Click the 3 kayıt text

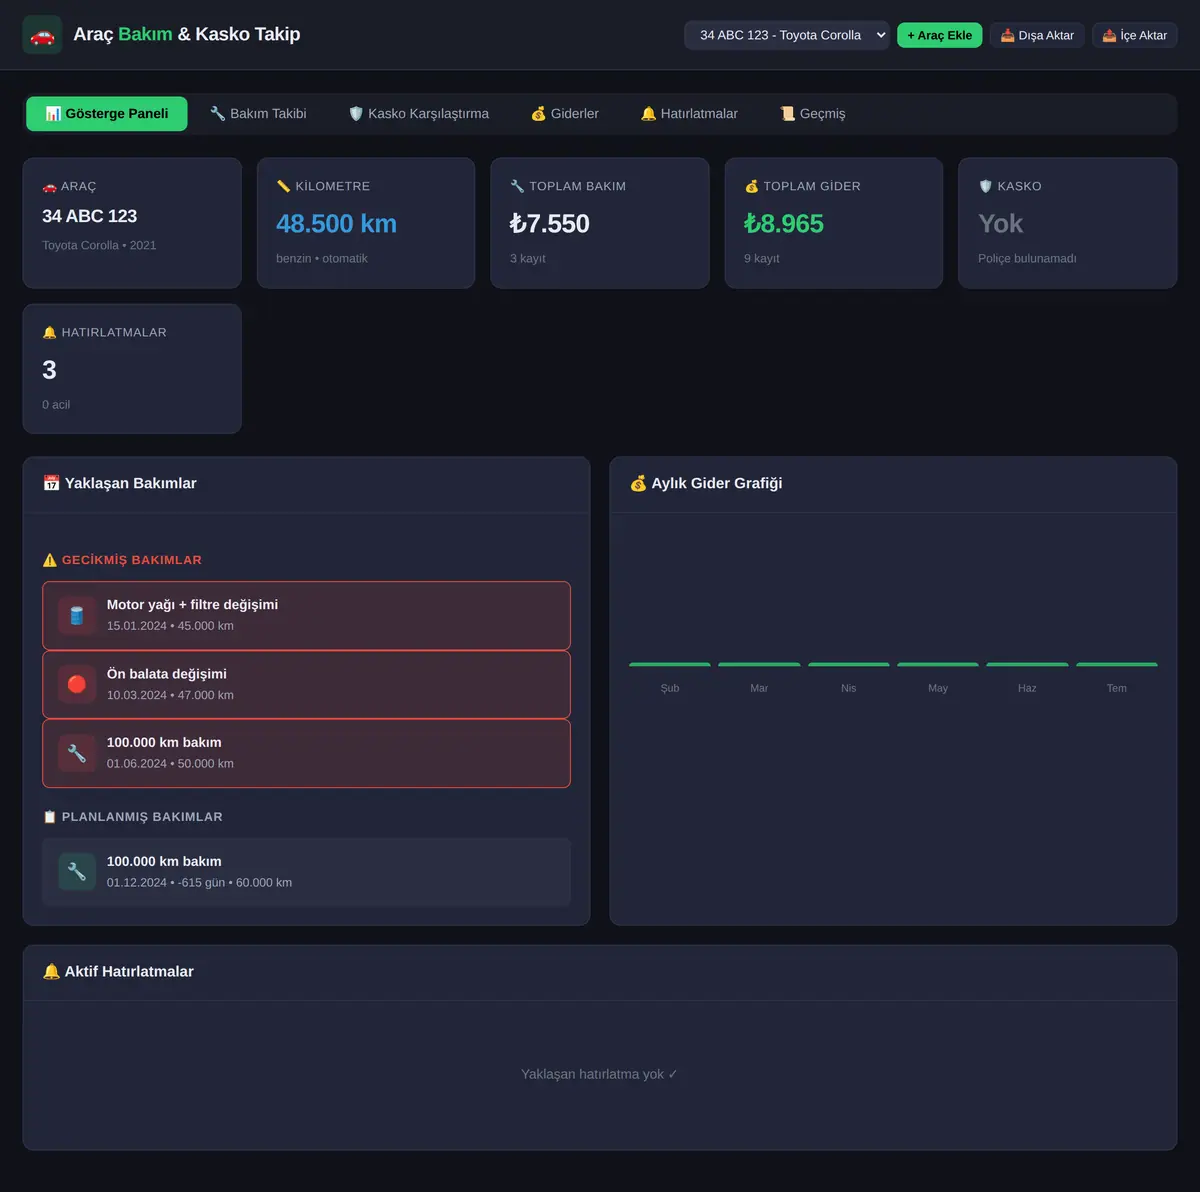point(528,259)
